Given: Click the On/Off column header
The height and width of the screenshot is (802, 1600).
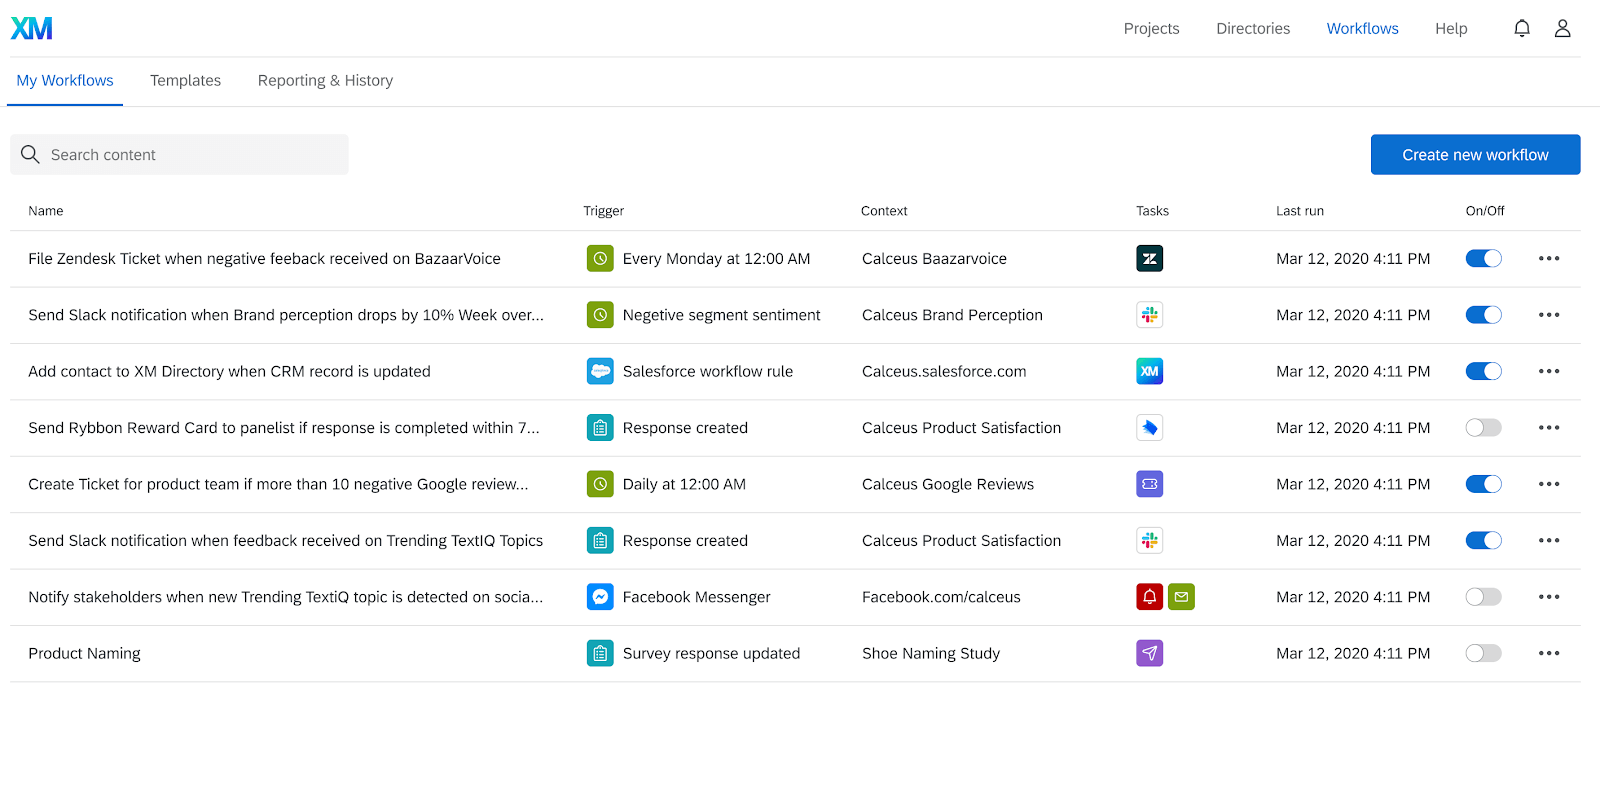Looking at the screenshot, I should pos(1485,211).
